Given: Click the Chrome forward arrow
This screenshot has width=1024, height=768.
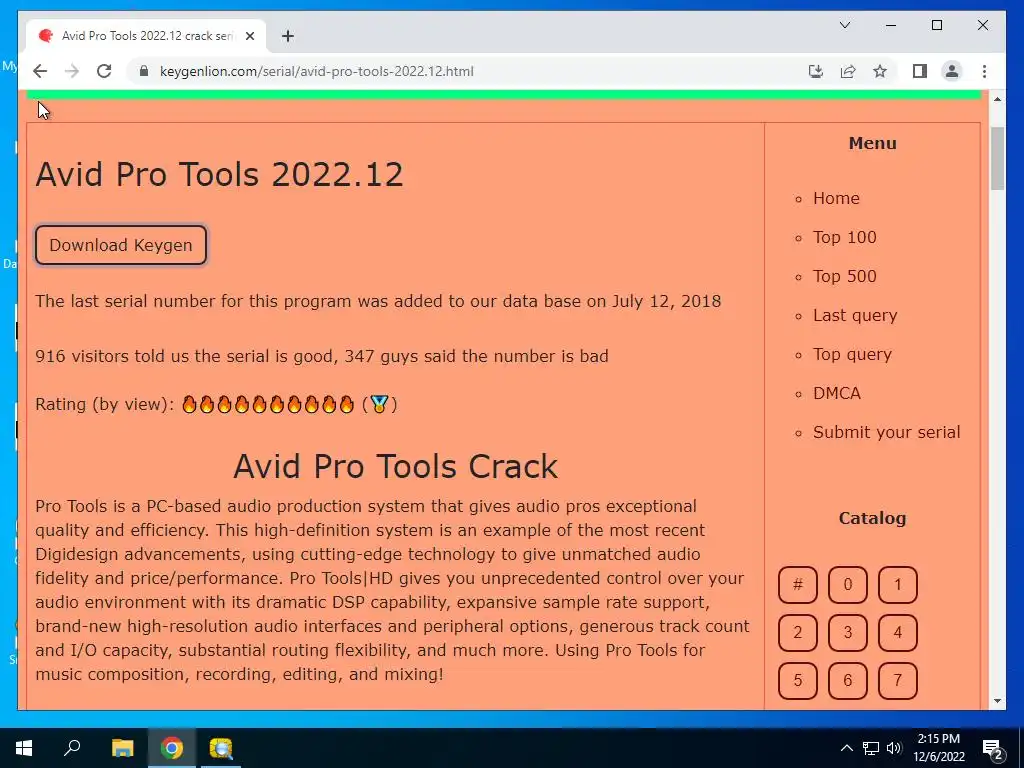Looking at the screenshot, I should point(72,71).
